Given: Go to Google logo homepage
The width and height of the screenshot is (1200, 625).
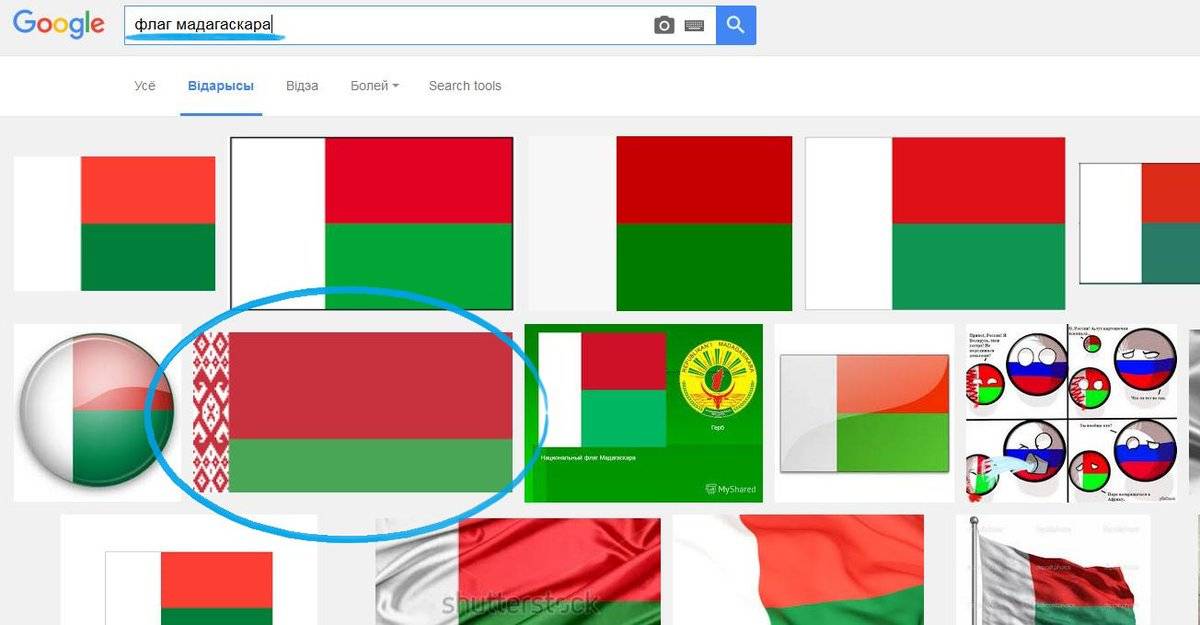Looking at the screenshot, I should coord(59,26).
